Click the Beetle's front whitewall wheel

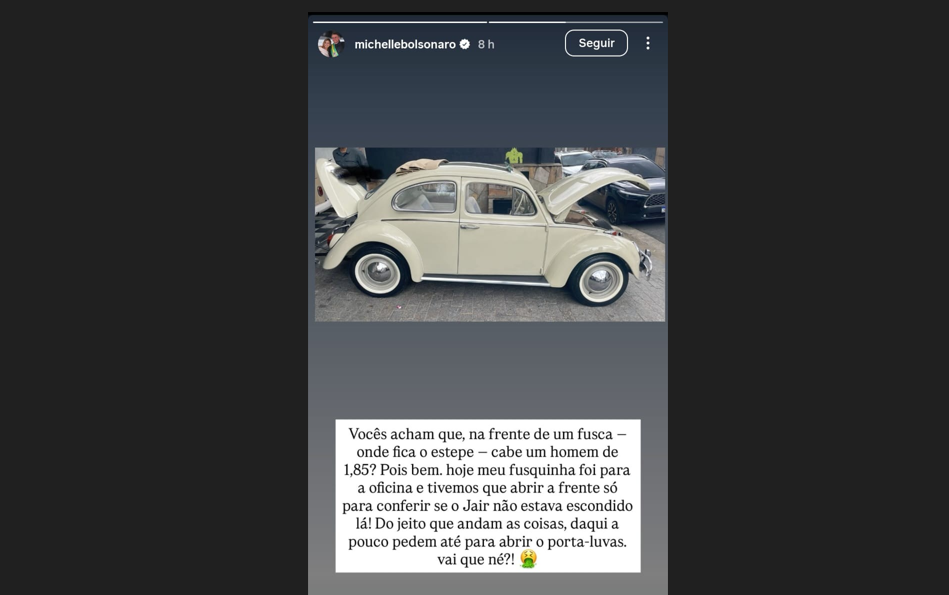[x=599, y=280]
